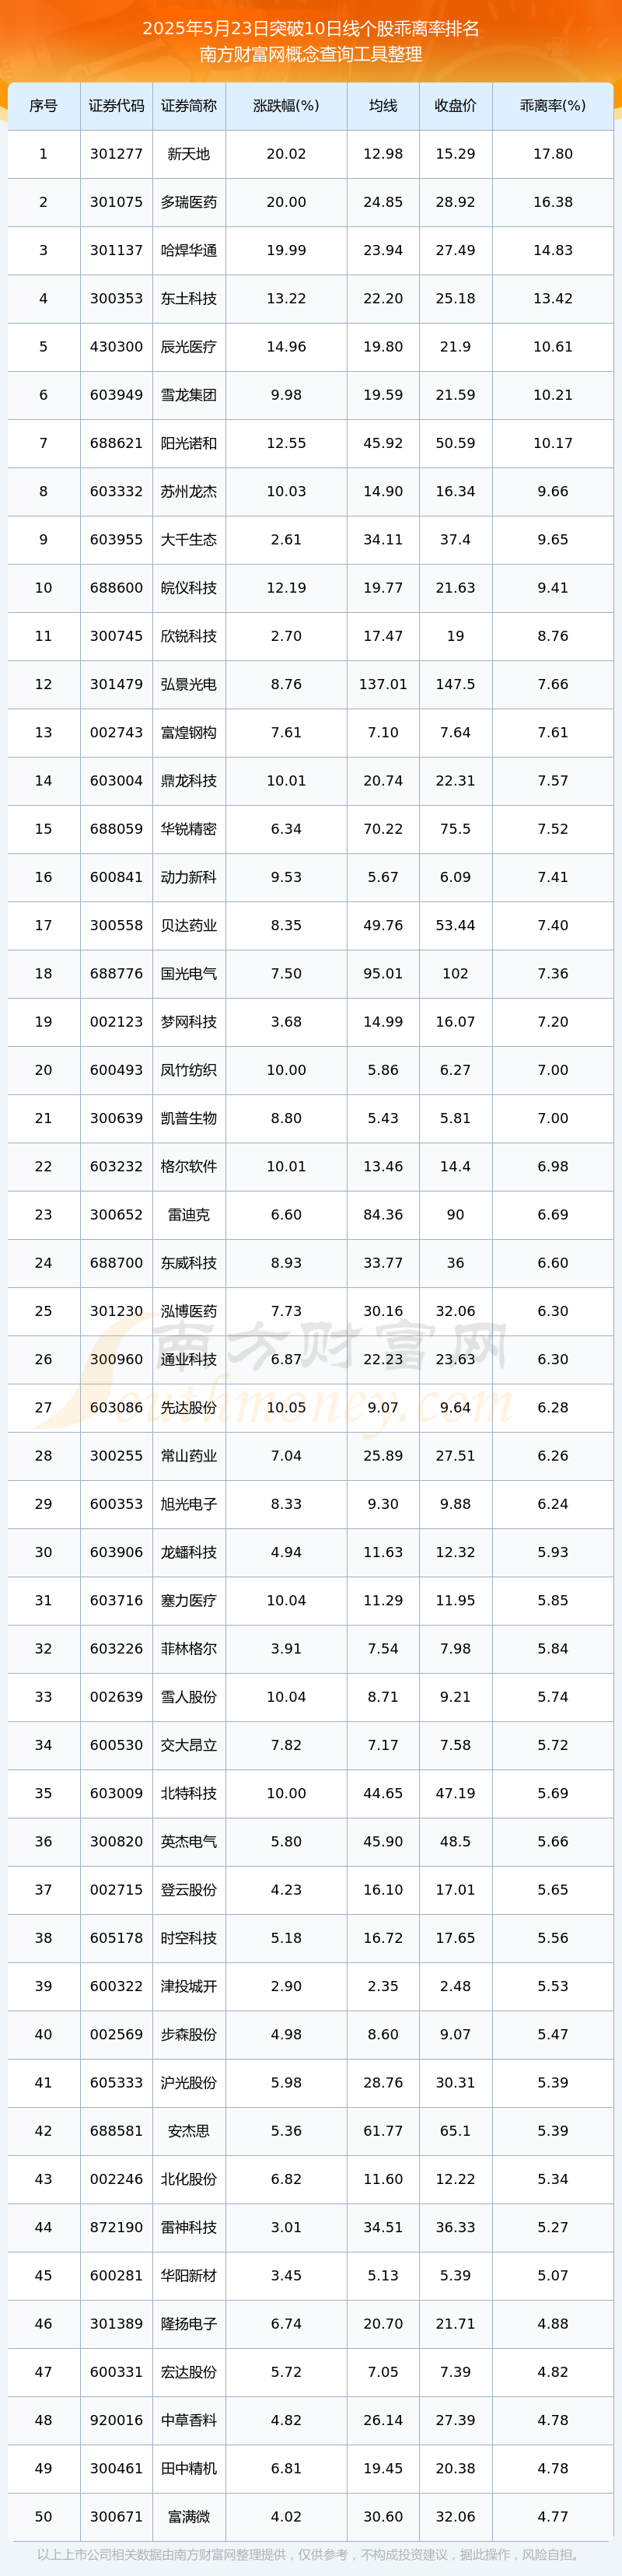Click stock name 东威科技
Viewport: 622px width, 2576px height.
coord(189,1263)
